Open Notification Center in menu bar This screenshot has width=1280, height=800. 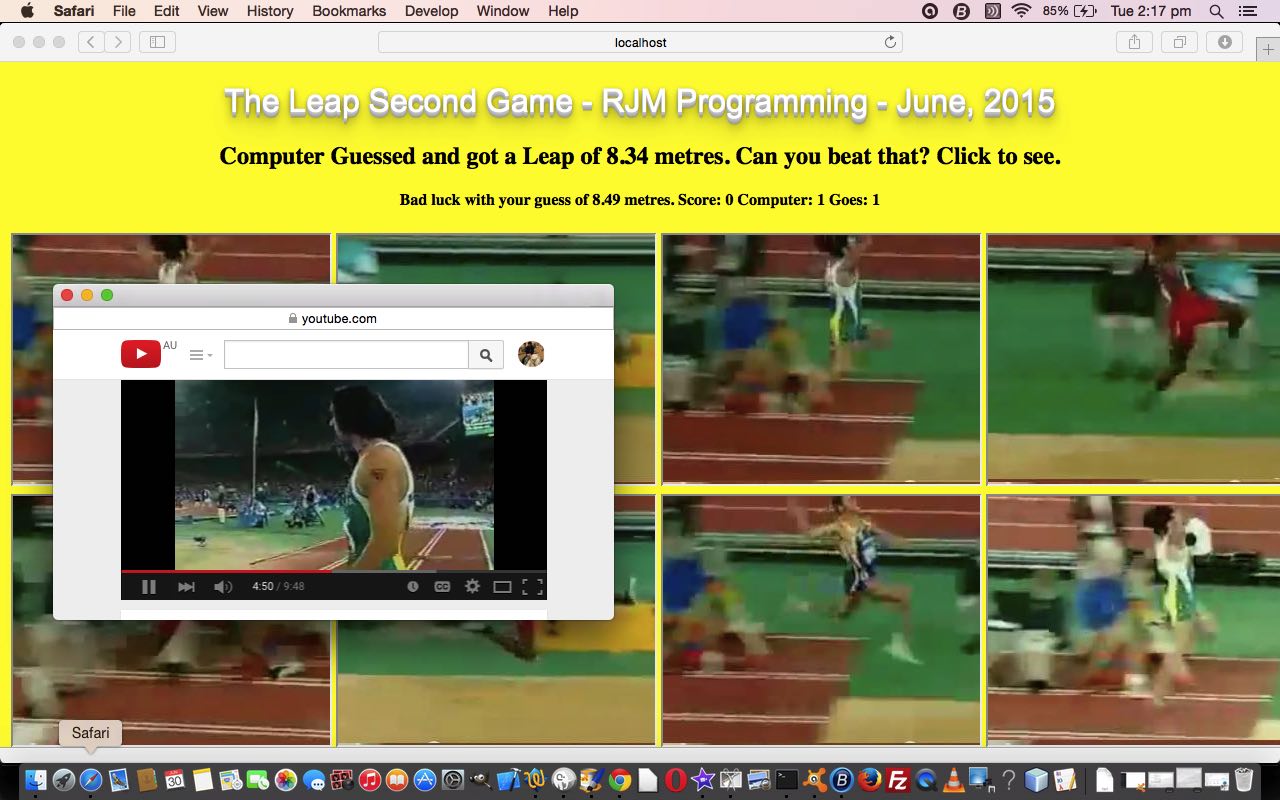(1247, 11)
